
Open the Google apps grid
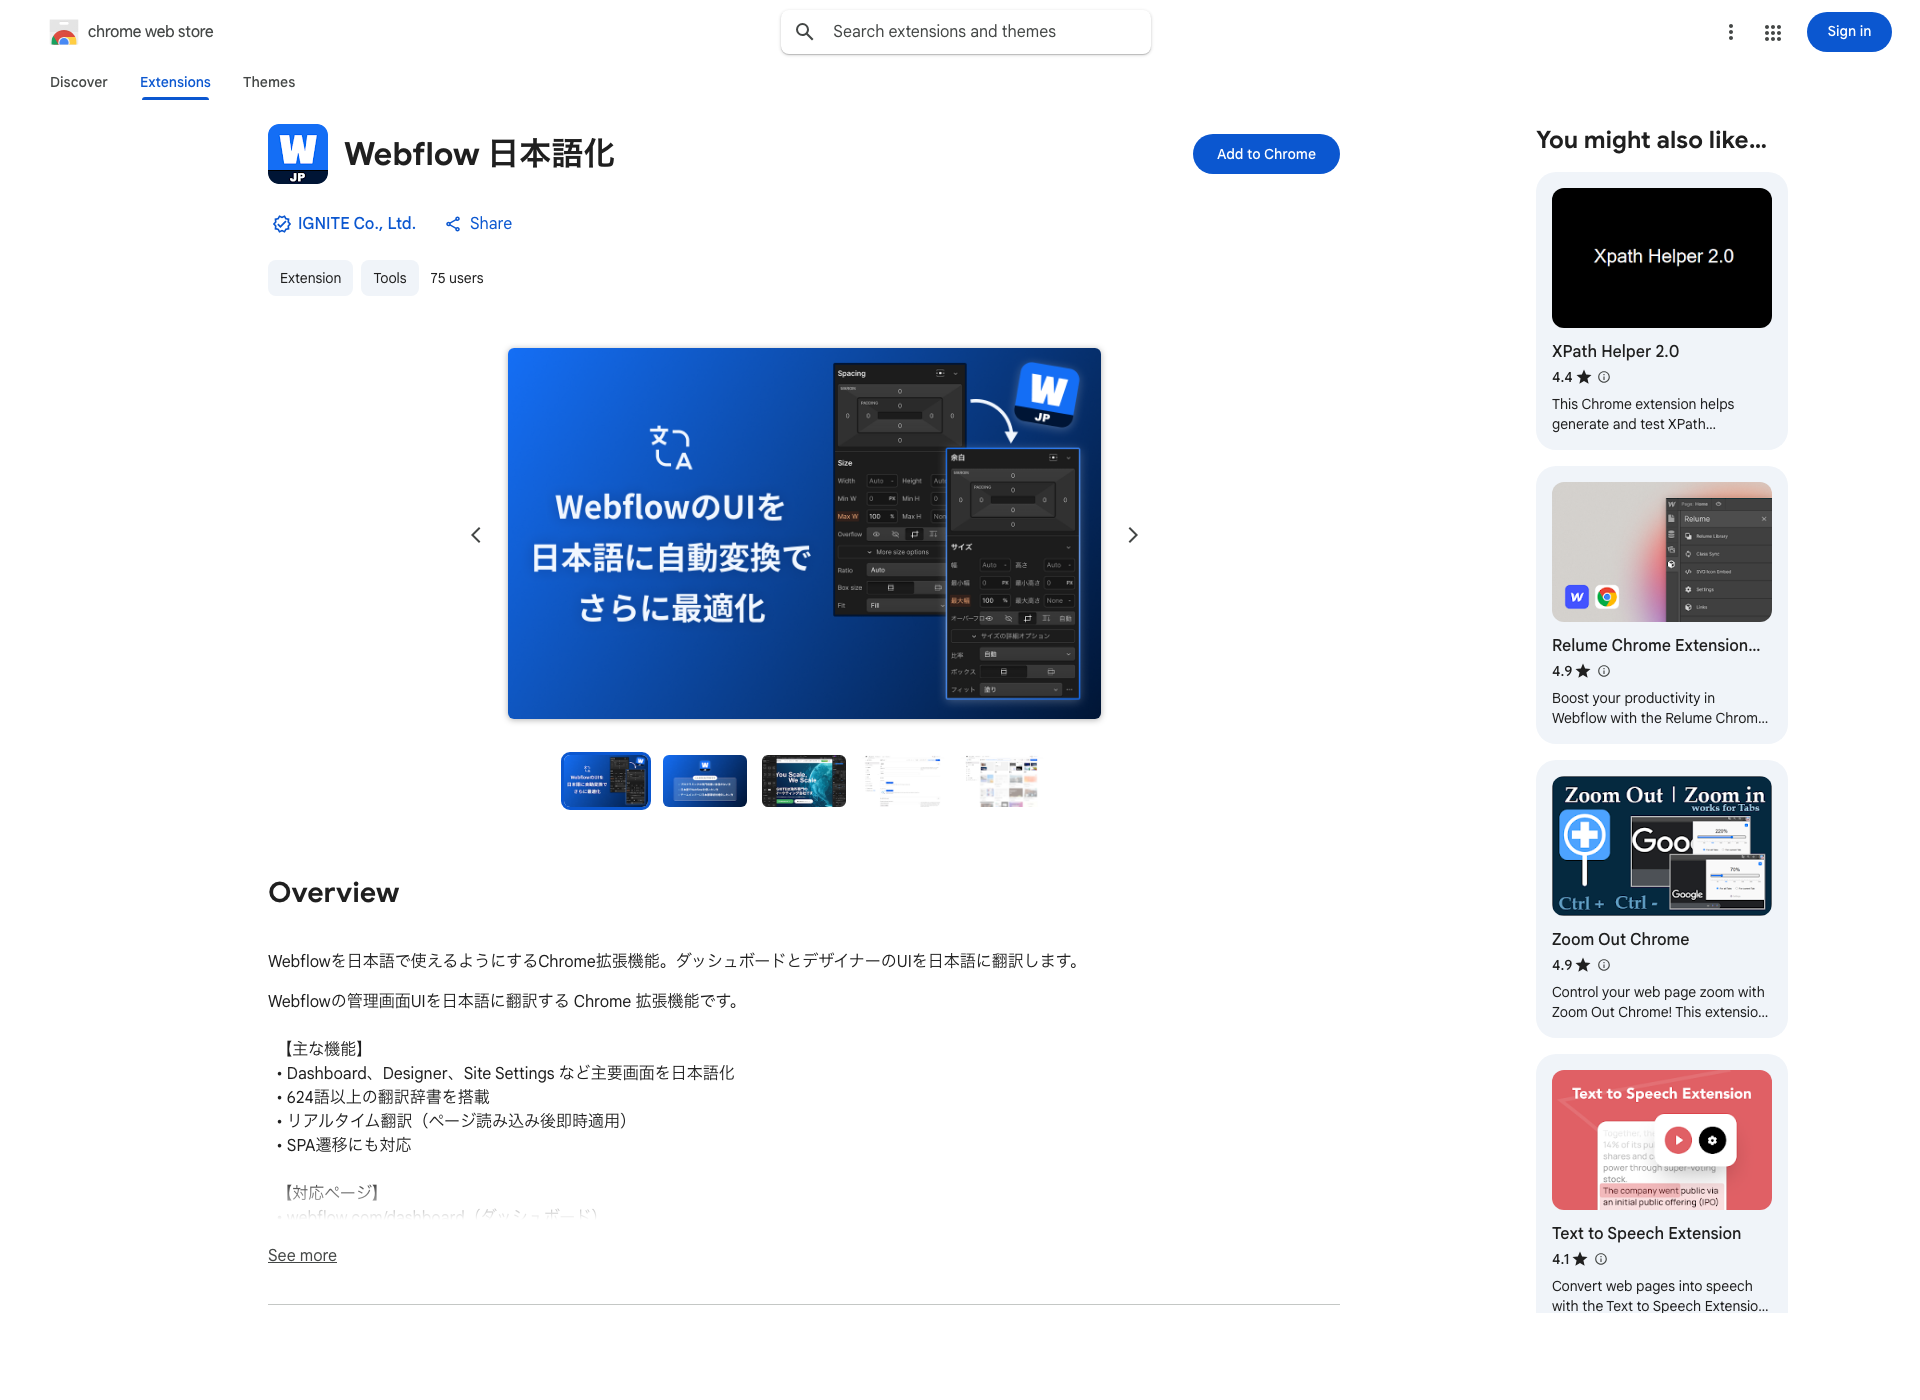[x=1773, y=32]
